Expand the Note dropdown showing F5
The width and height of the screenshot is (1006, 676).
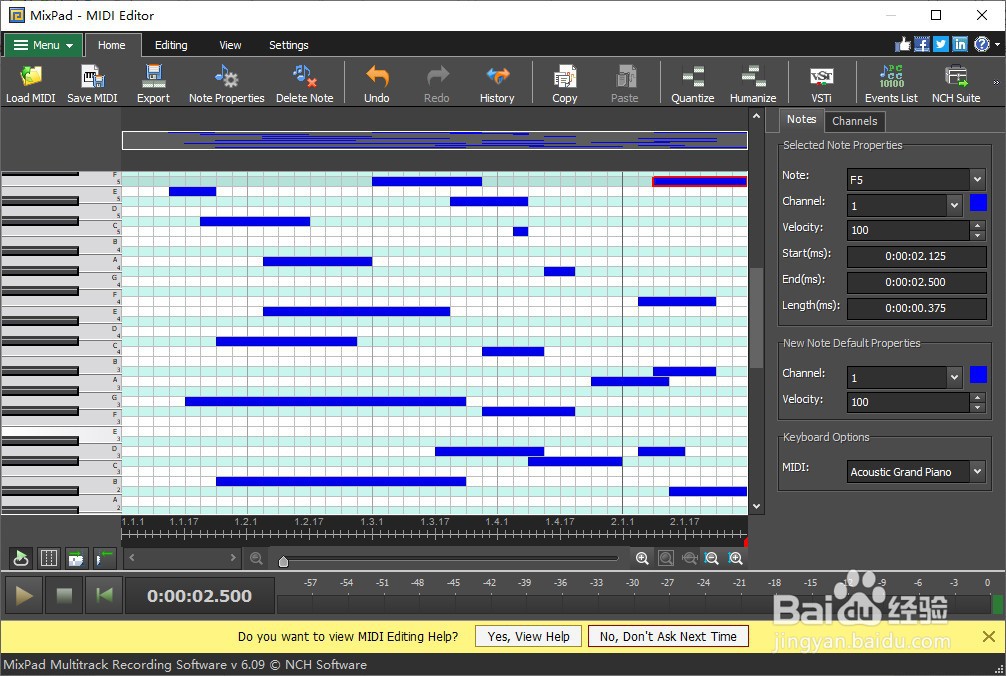coord(977,180)
